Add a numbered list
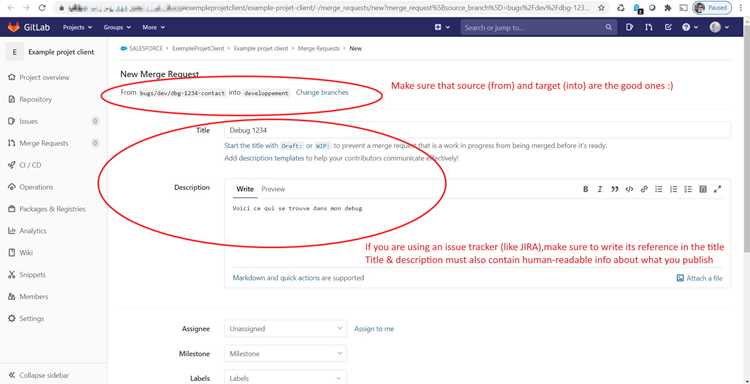The image size is (750, 384). click(x=673, y=189)
